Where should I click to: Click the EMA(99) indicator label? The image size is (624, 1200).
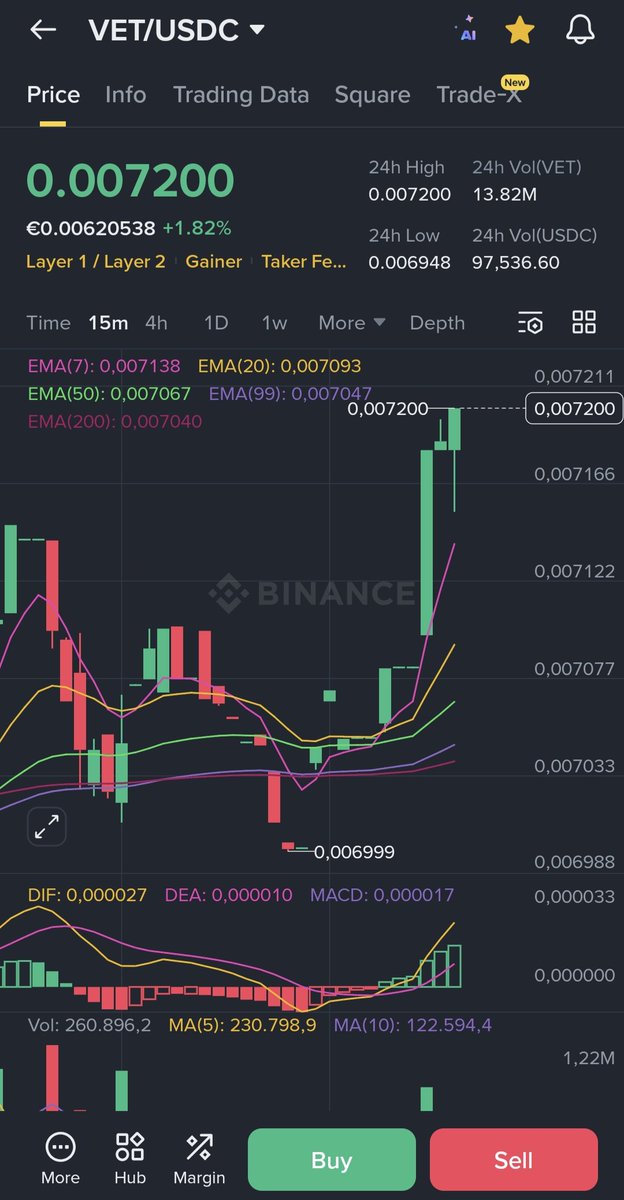(x=290, y=394)
